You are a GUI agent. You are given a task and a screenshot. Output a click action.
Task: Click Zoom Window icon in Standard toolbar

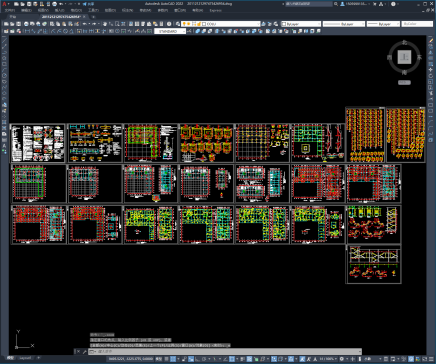coord(117,24)
